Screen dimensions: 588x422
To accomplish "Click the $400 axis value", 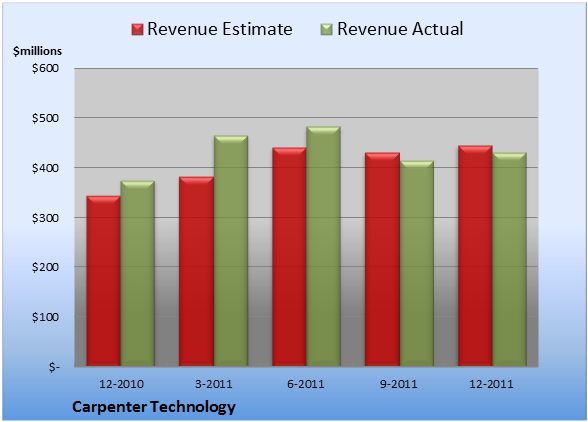I will 45,168.
